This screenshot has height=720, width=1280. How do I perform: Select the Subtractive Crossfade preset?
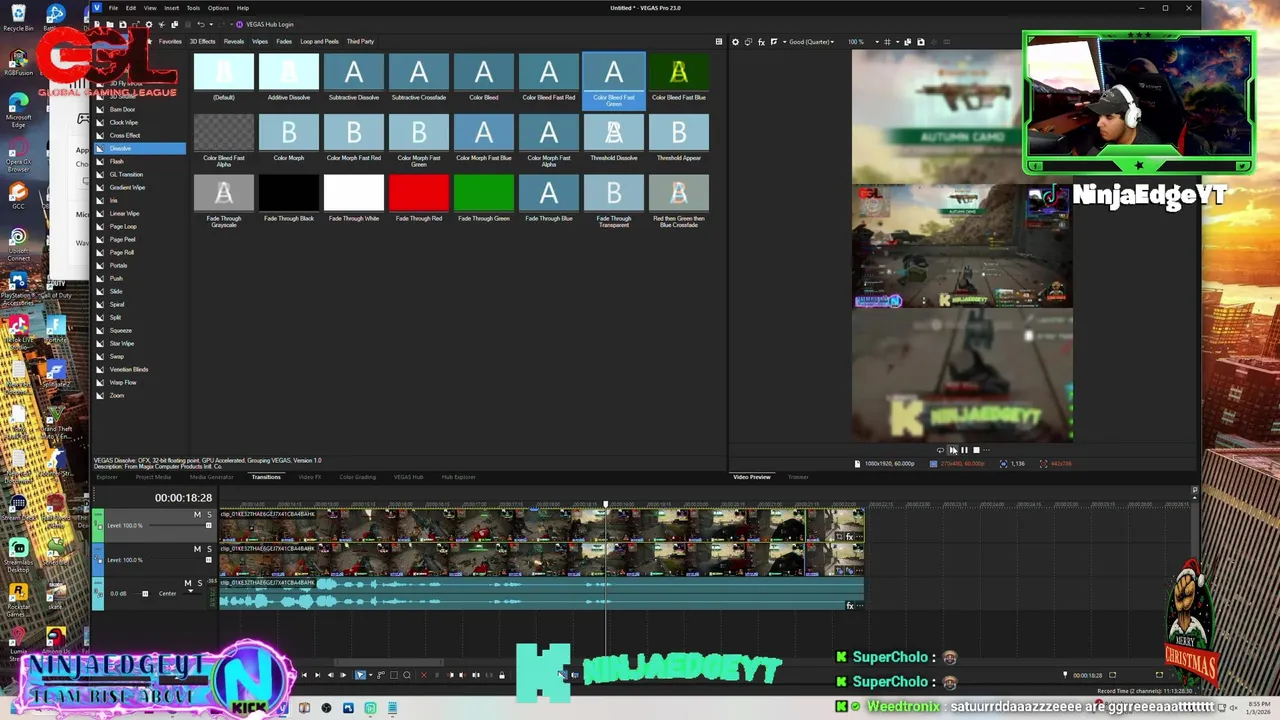point(419,78)
